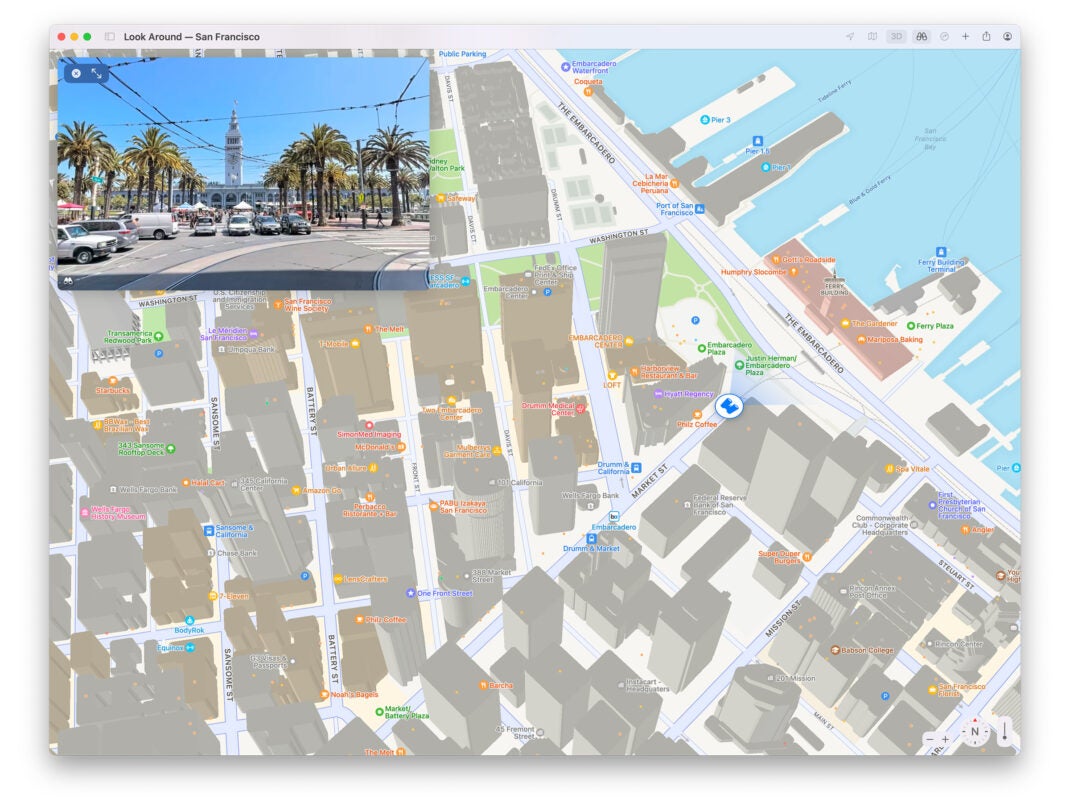Click the Directions icon in toolbar
The height and width of the screenshot is (803, 1070).
[x=944, y=37]
